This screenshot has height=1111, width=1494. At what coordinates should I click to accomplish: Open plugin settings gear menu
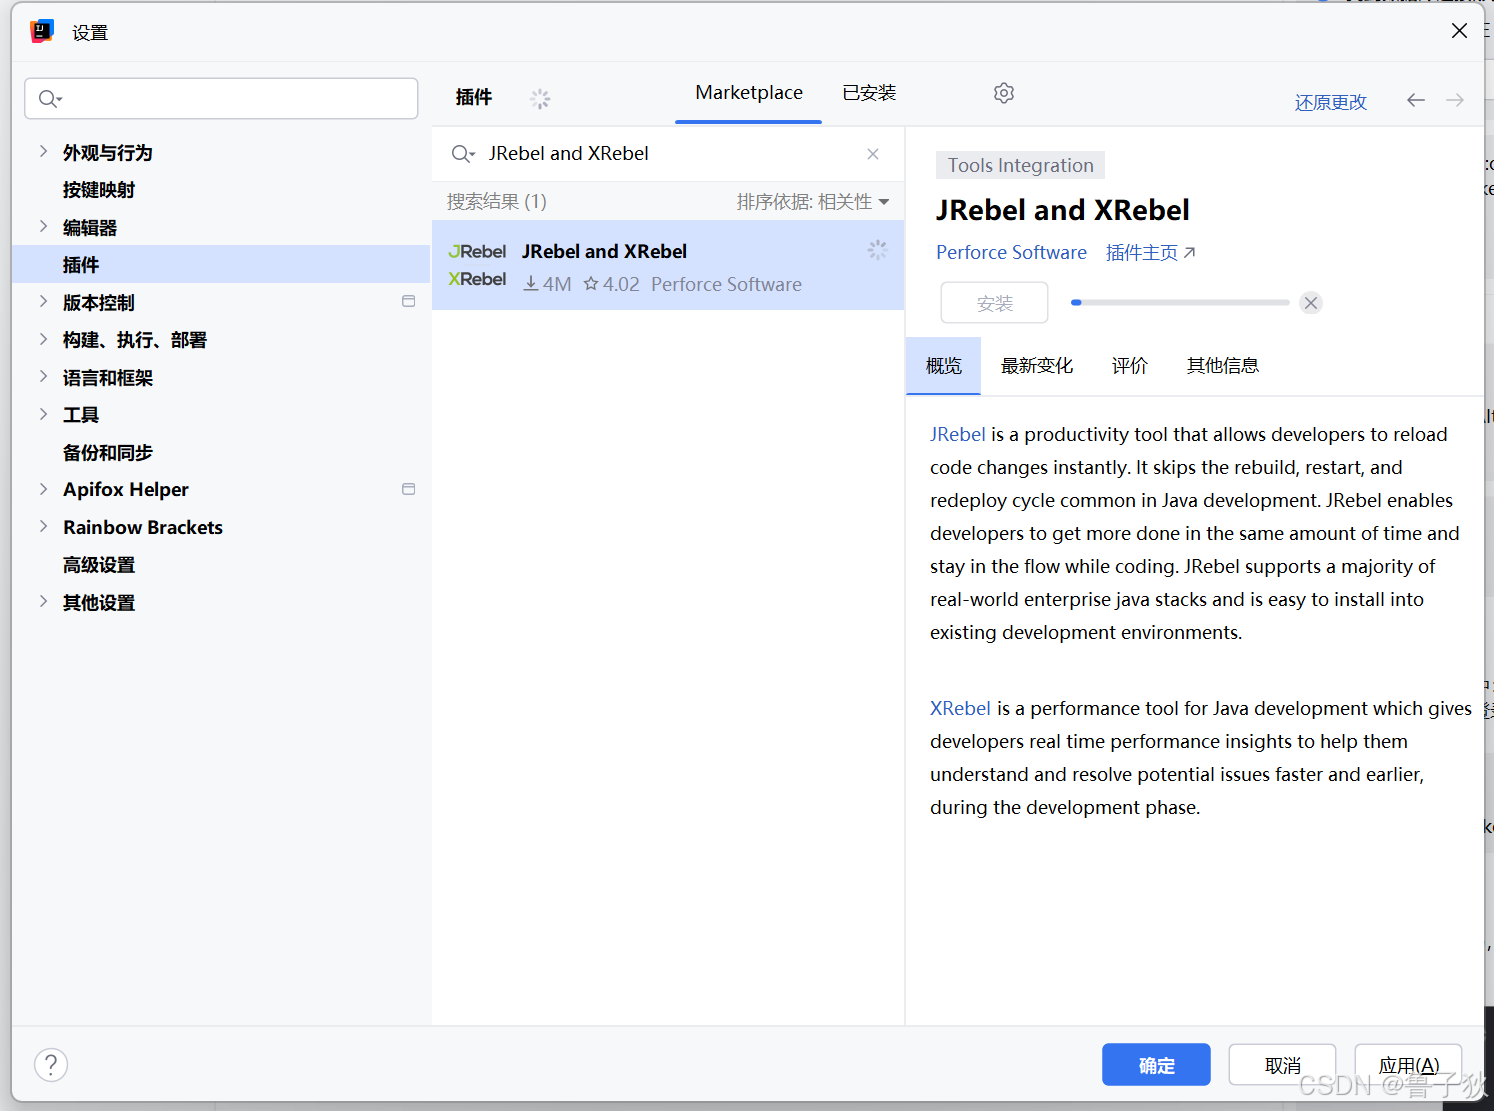coord(1004,93)
